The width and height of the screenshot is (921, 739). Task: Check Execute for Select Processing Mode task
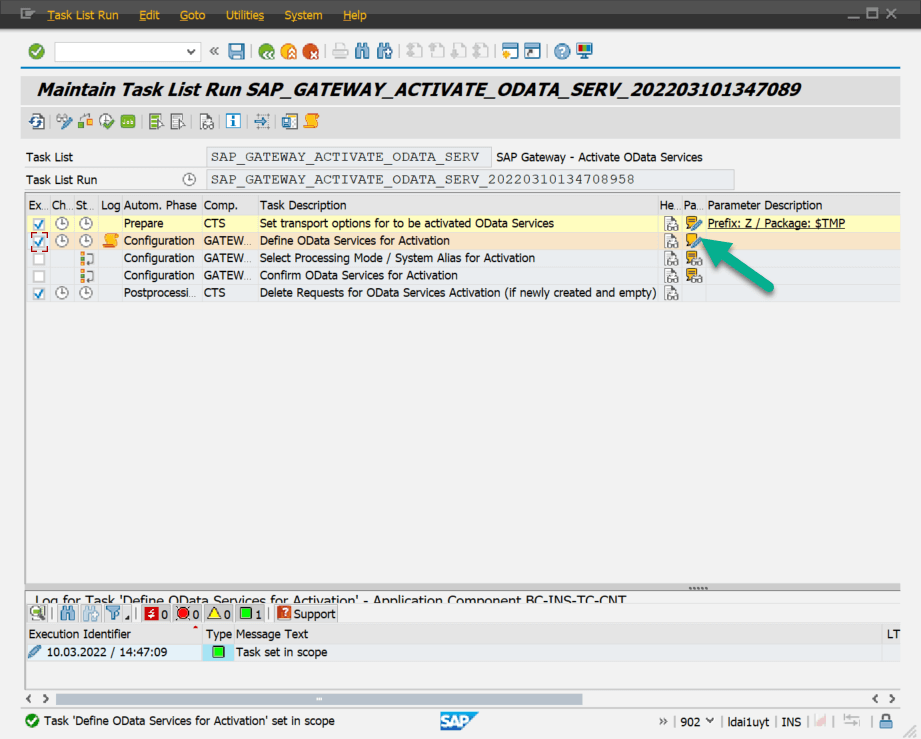pyautogui.click(x=39, y=258)
